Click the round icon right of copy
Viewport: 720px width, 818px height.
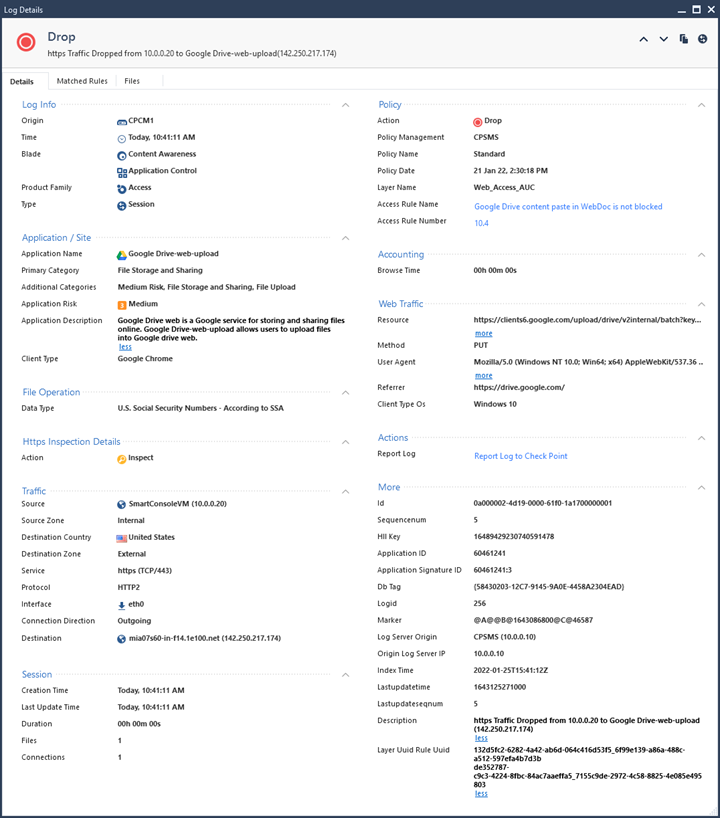pos(703,40)
